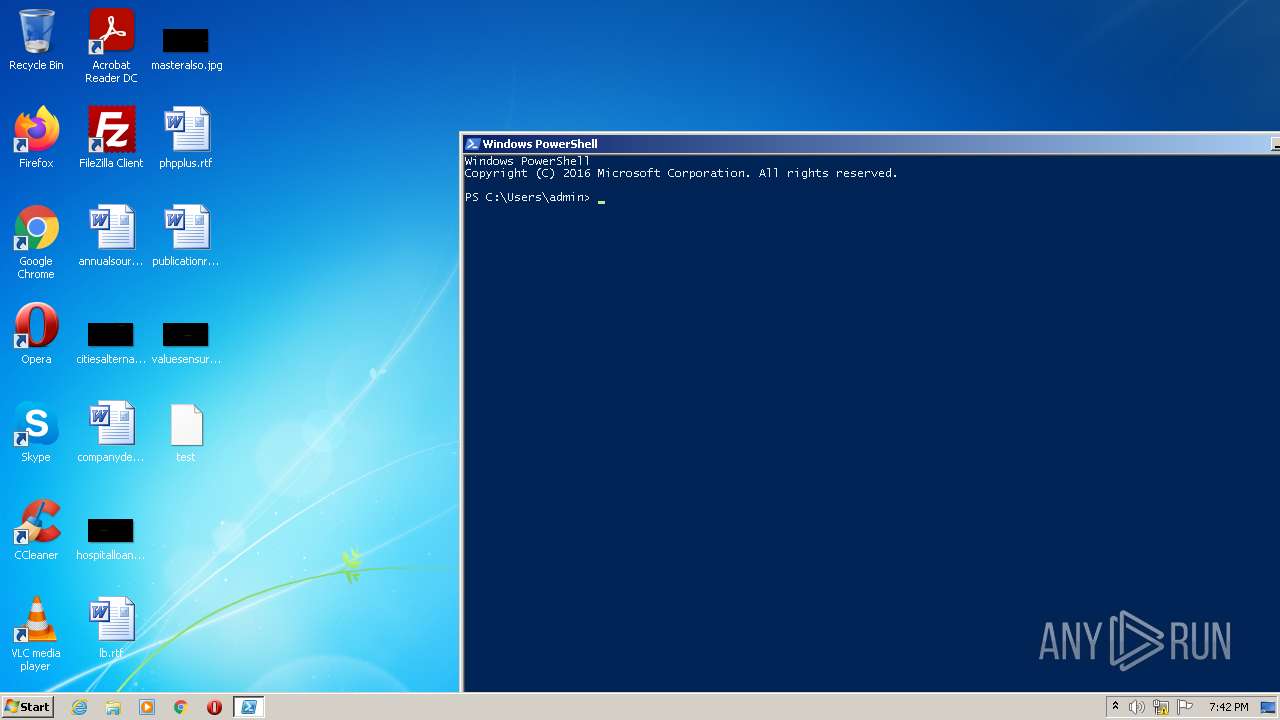This screenshot has width=1280, height=720.
Task: Open Windows Explorer folder in taskbar
Action: coord(113,707)
